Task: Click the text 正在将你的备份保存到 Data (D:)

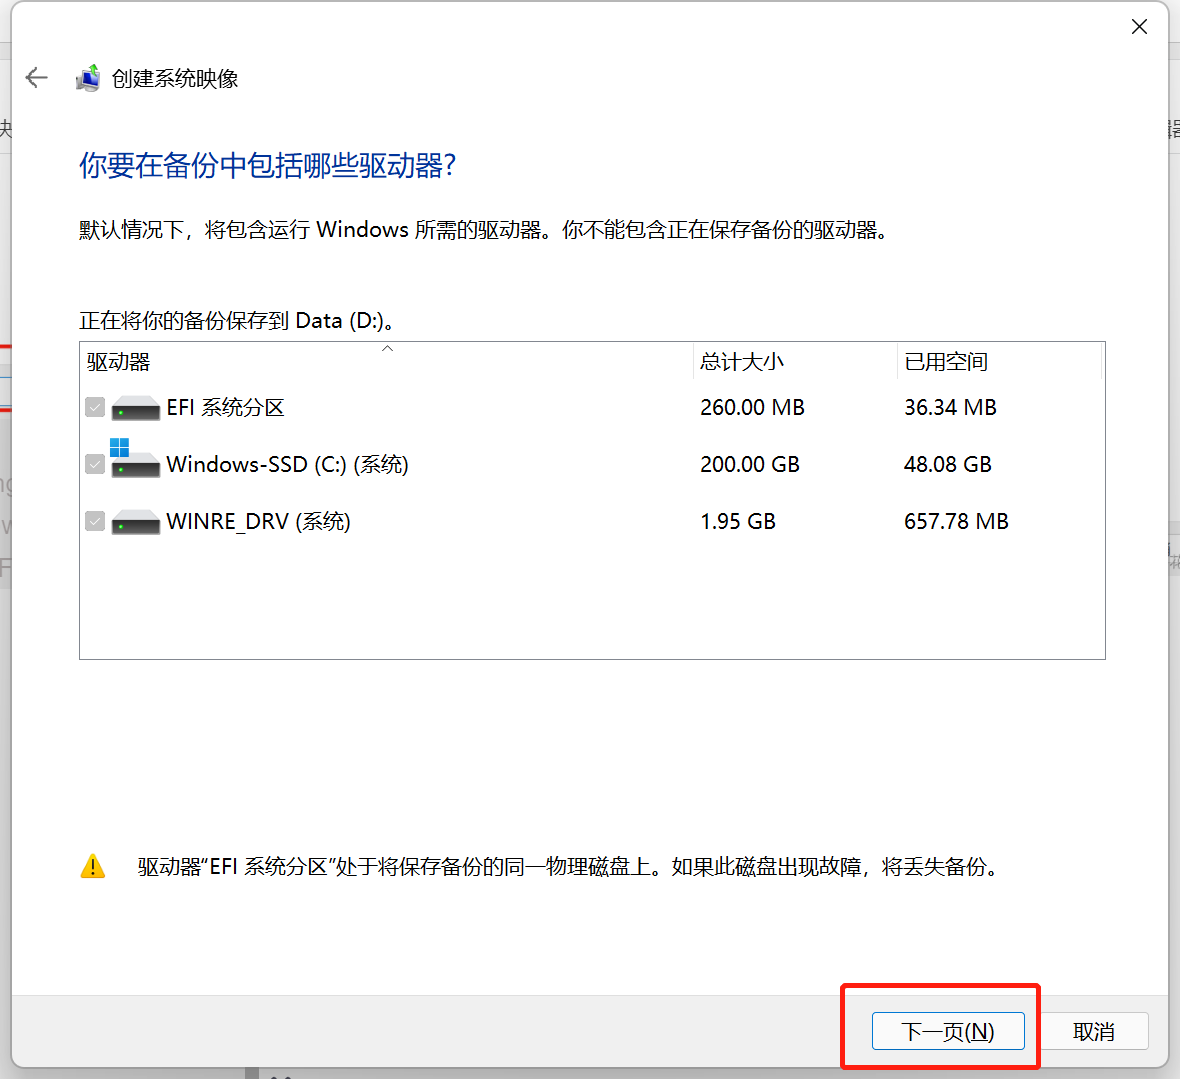Action: tap(237, 321)
